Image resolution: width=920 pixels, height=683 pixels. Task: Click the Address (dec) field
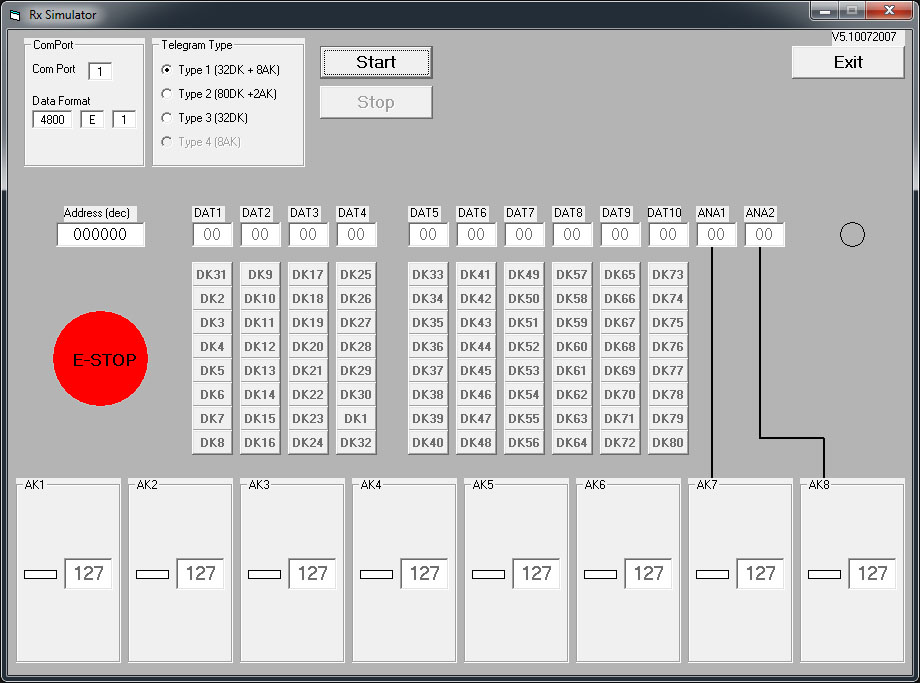pyautogui.click(x=100, y=235)
